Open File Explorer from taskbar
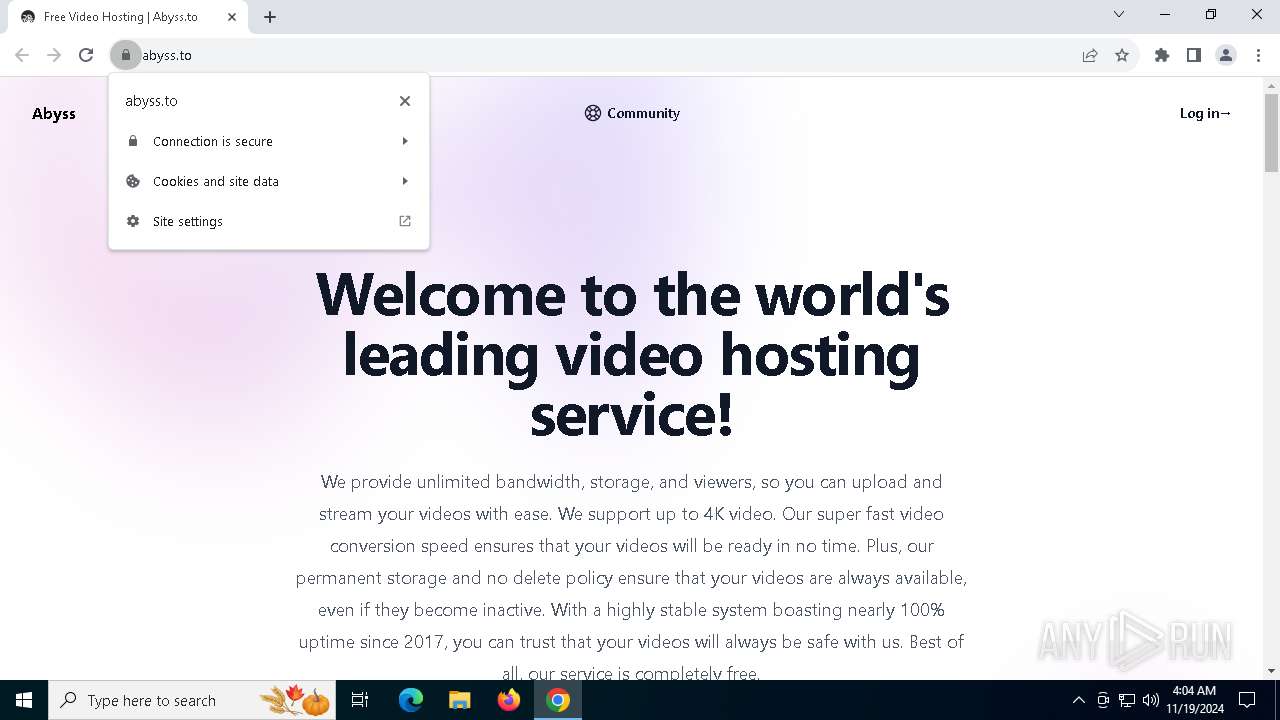This screenshot has height=720, width=1280. click(x=459, y=700)
